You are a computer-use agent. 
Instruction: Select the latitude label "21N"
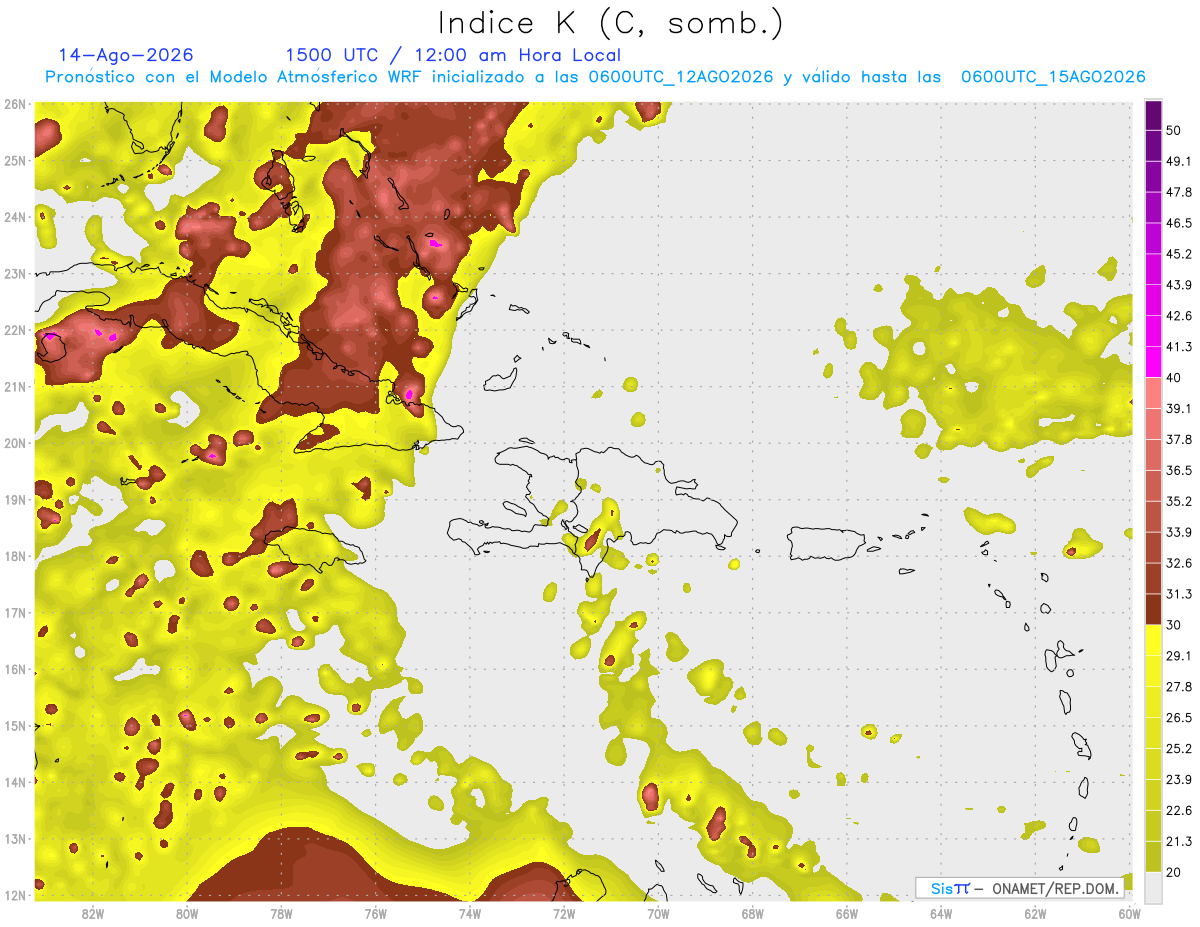(15, 386)
